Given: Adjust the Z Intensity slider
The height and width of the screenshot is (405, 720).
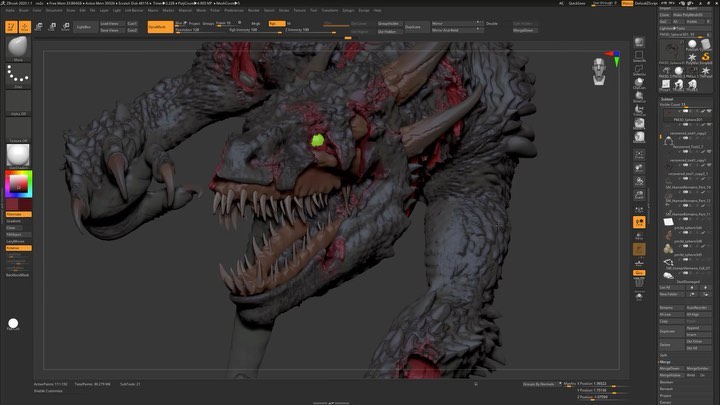Looking at the screenshot, I should coord(310,30).
